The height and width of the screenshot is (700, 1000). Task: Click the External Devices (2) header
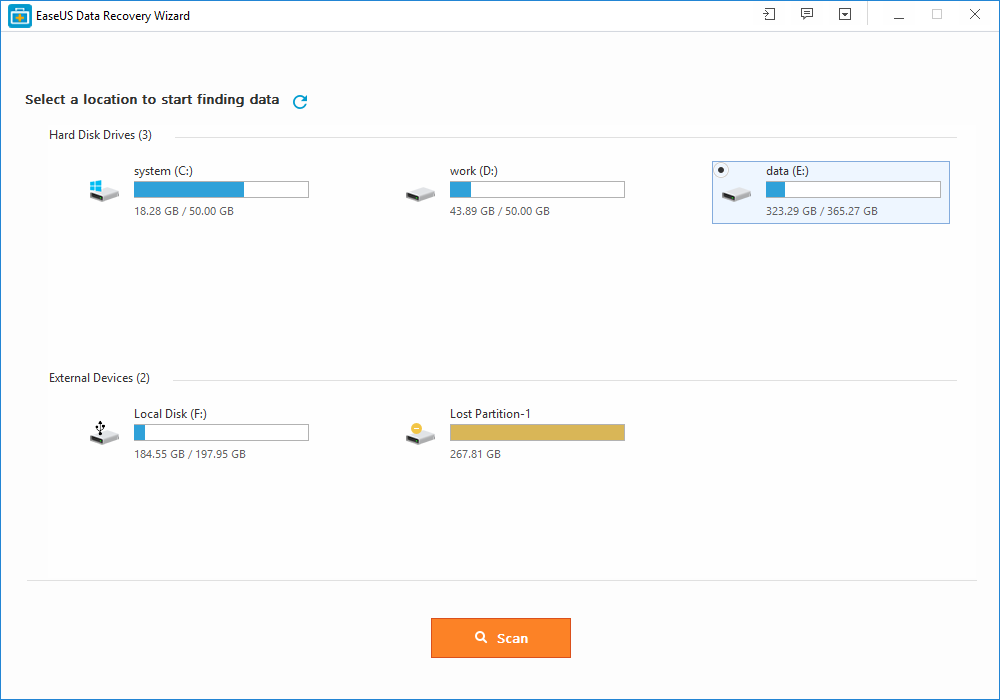(x=99, y=378)
